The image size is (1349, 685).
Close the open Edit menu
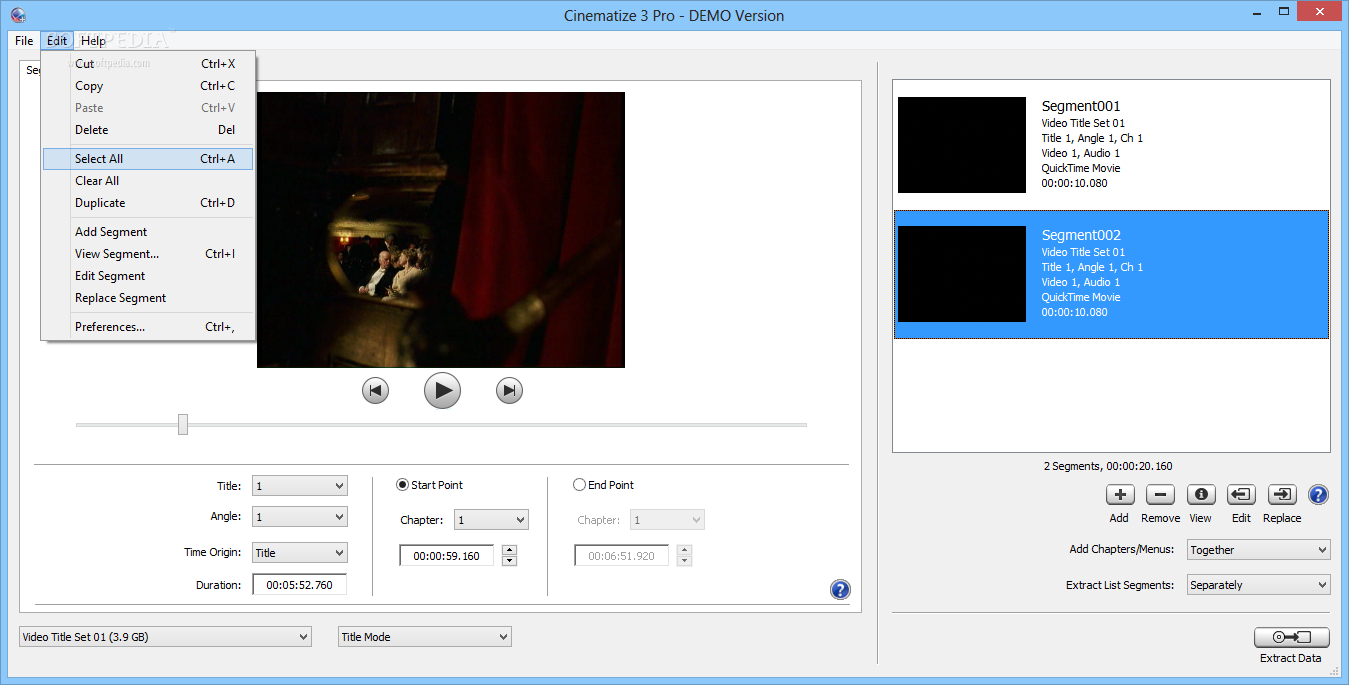(x=57, y=41)
